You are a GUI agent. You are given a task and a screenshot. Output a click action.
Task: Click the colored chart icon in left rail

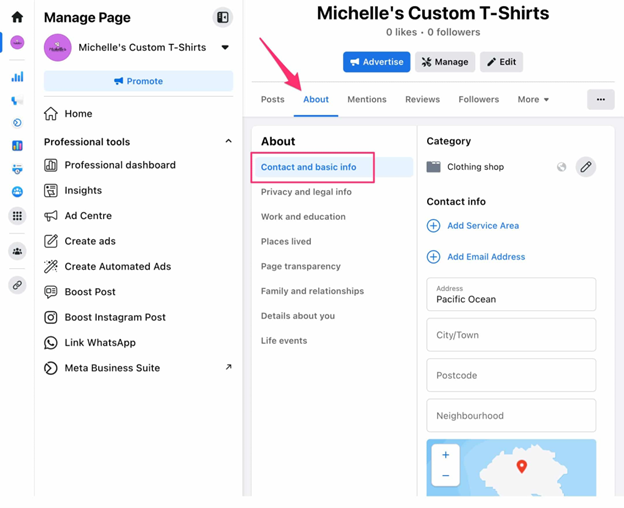[17, 146]
